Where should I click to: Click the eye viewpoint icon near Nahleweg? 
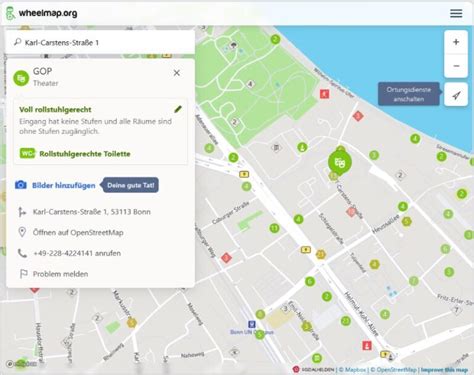point(234,352)
